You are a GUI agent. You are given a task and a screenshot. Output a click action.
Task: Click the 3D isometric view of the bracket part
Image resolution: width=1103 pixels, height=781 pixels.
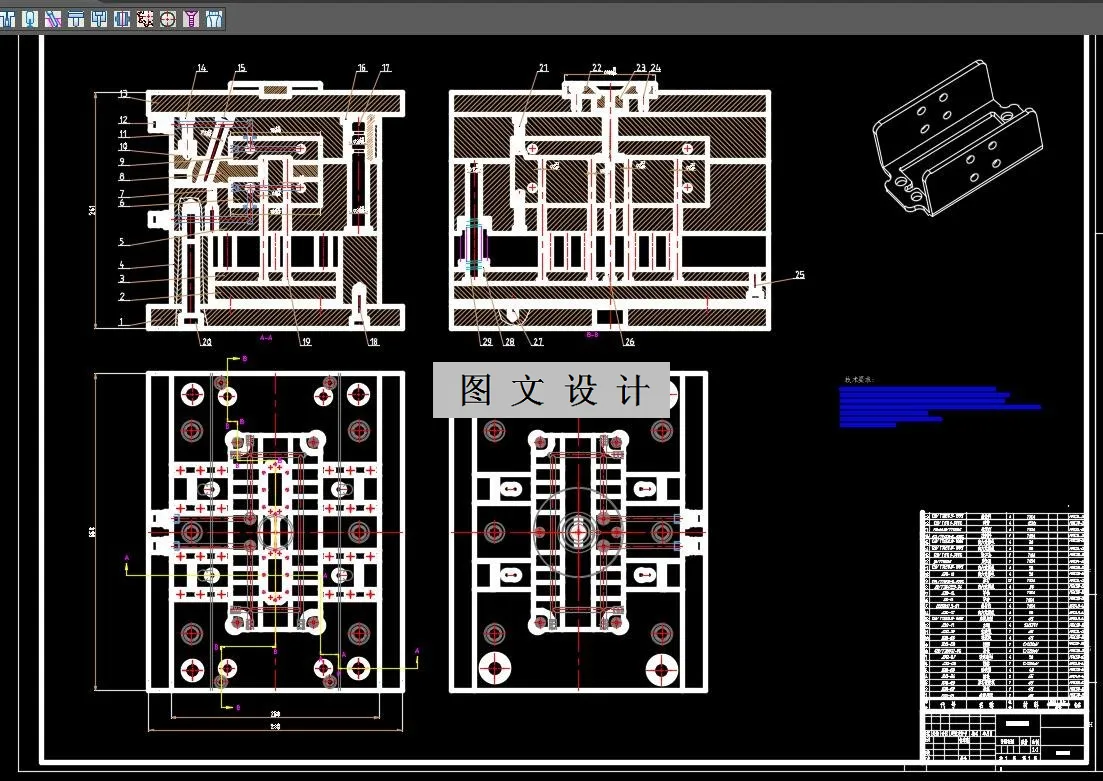(x=957, y=139)
